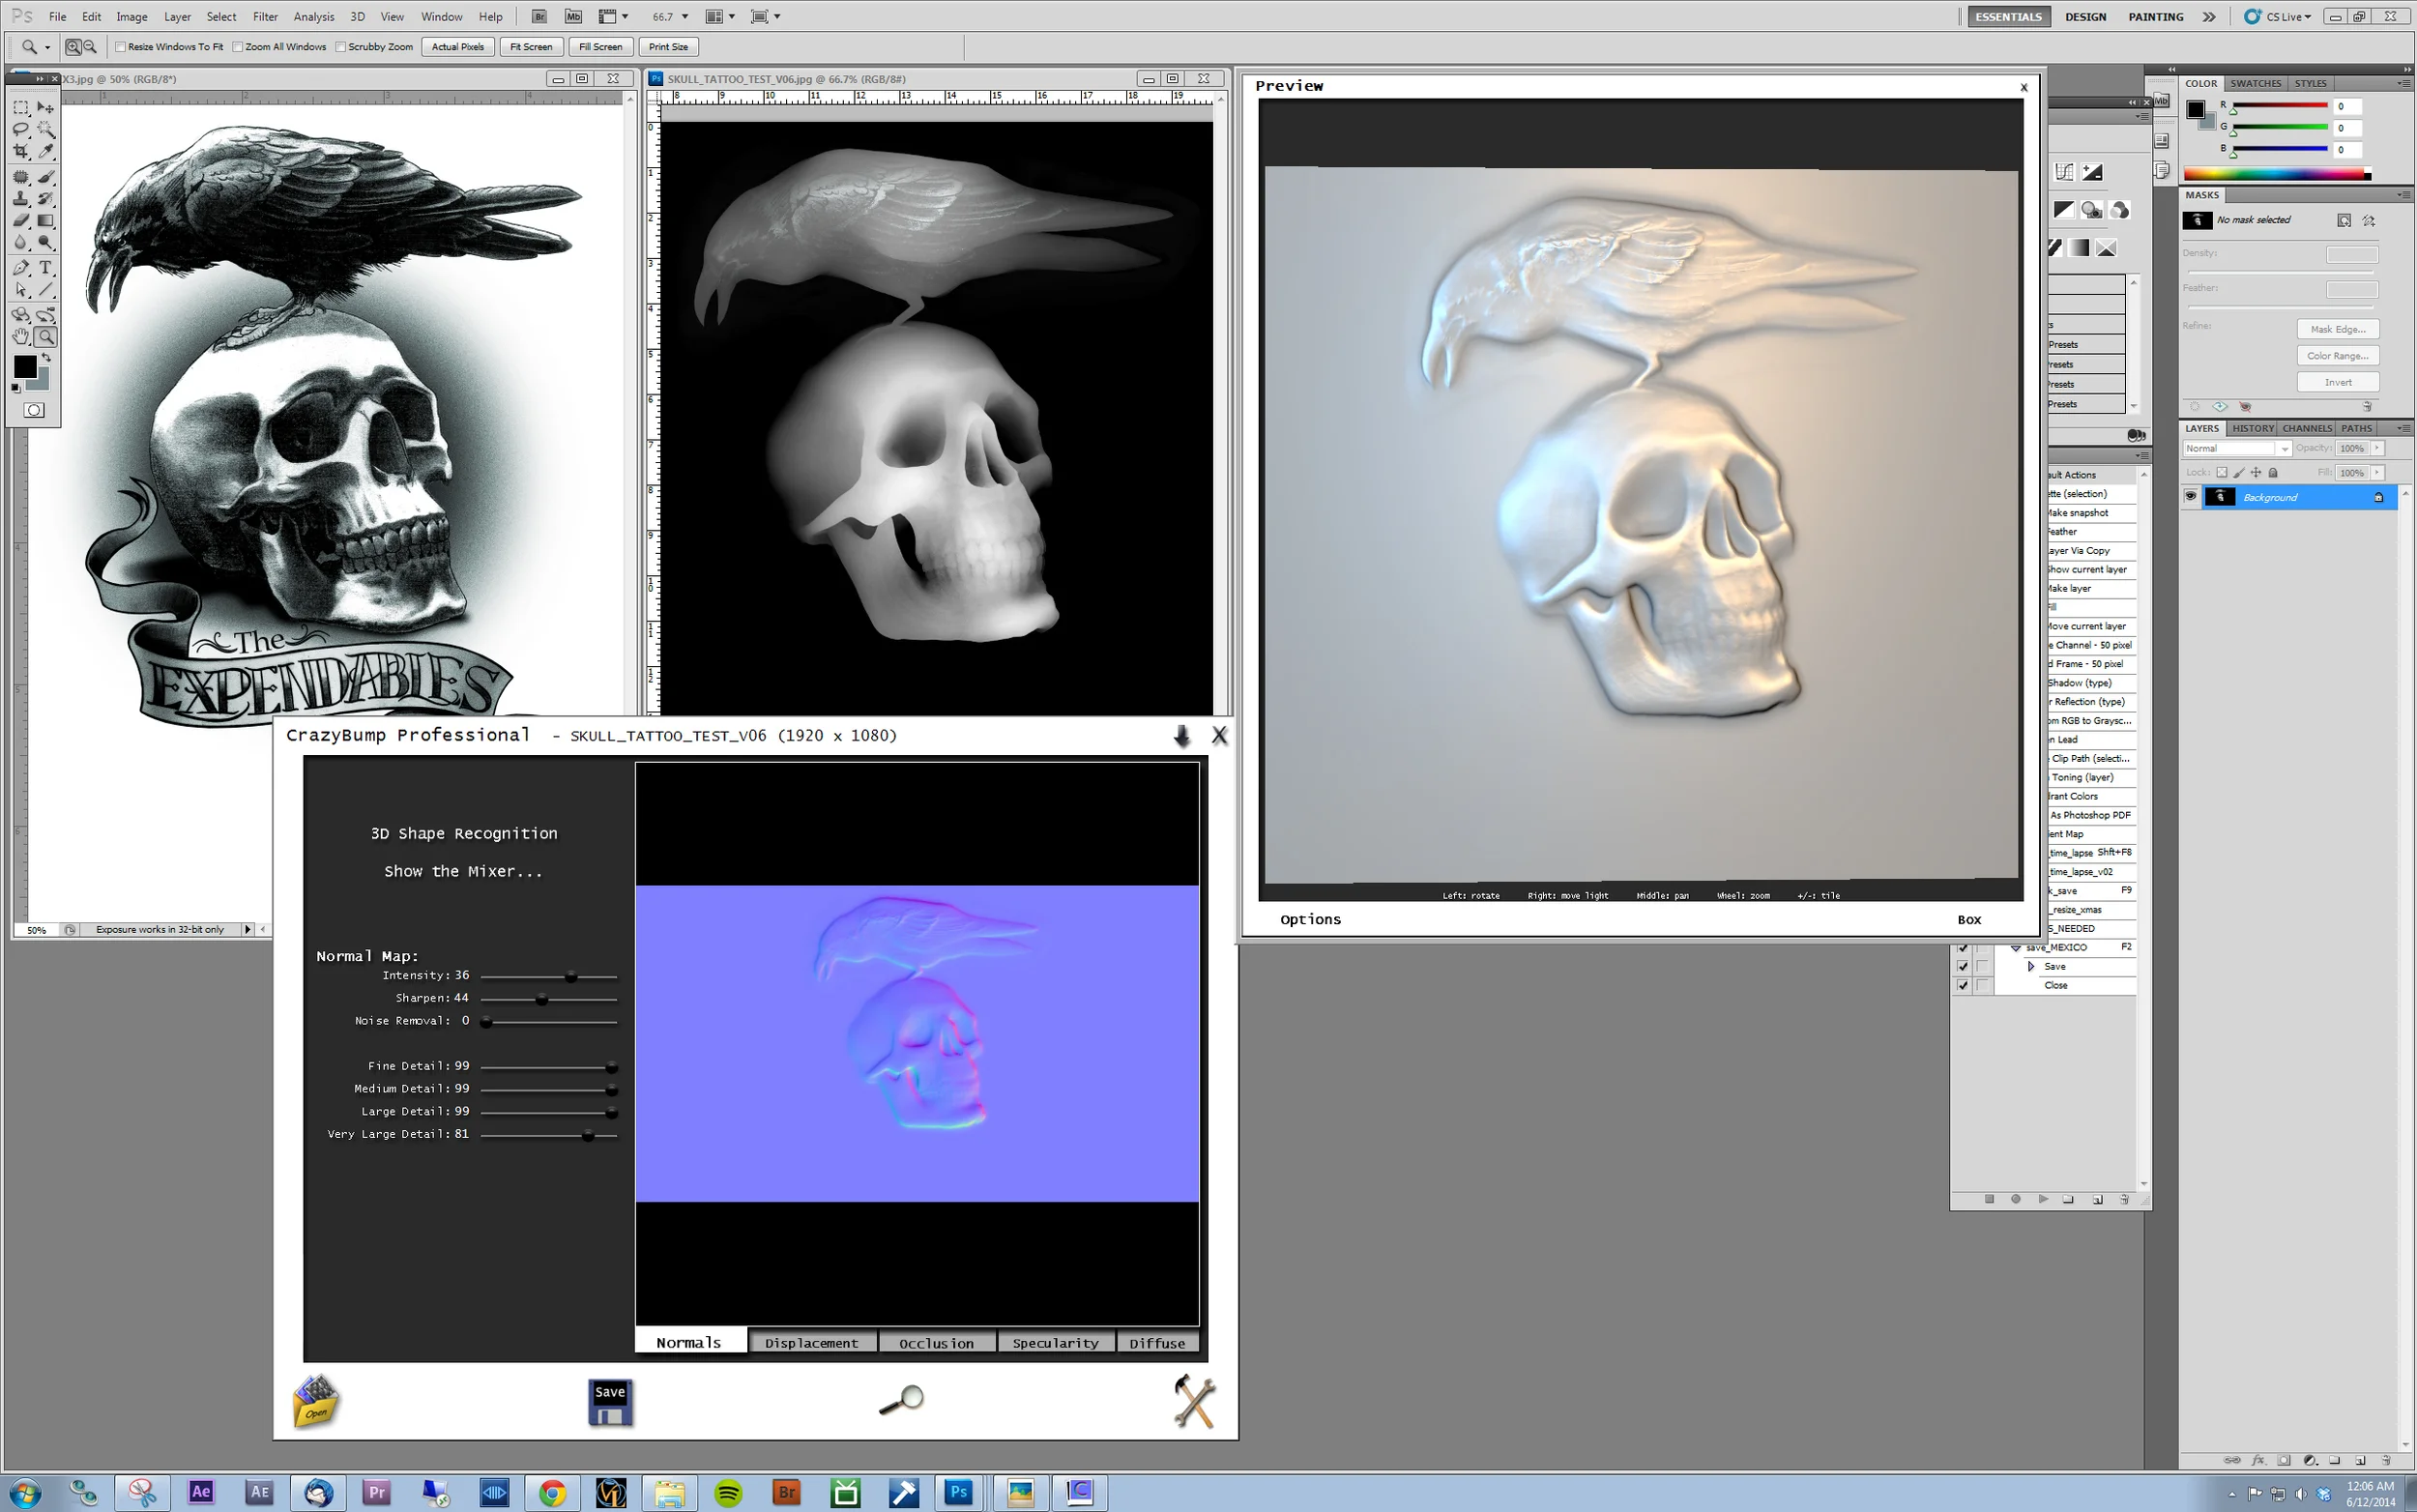Viewport: 2417px width, 1512px height.
Task: Select the Eyedropper tool
Action: click(x=46, y=151)
